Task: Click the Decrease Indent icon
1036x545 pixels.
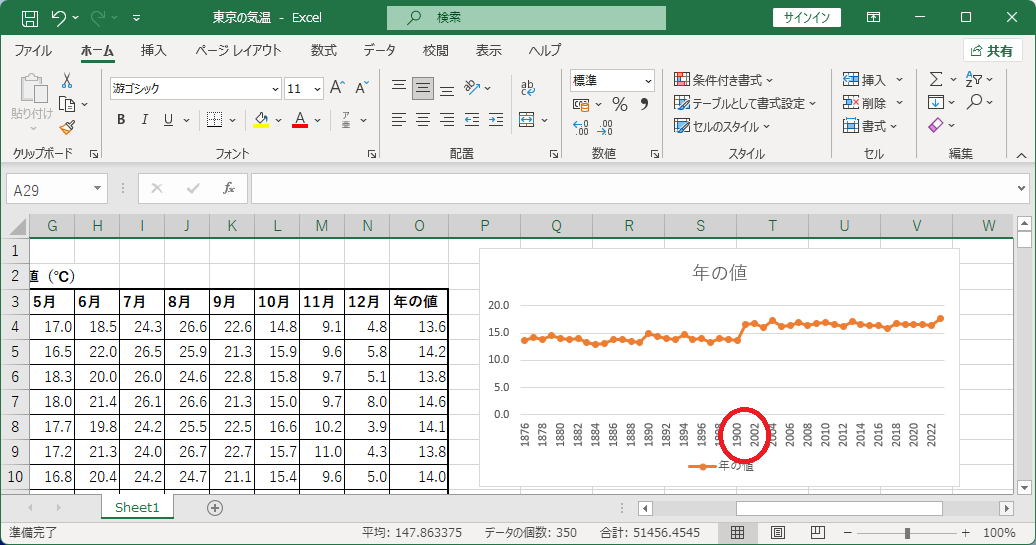Action: click(x=472, y=120)
